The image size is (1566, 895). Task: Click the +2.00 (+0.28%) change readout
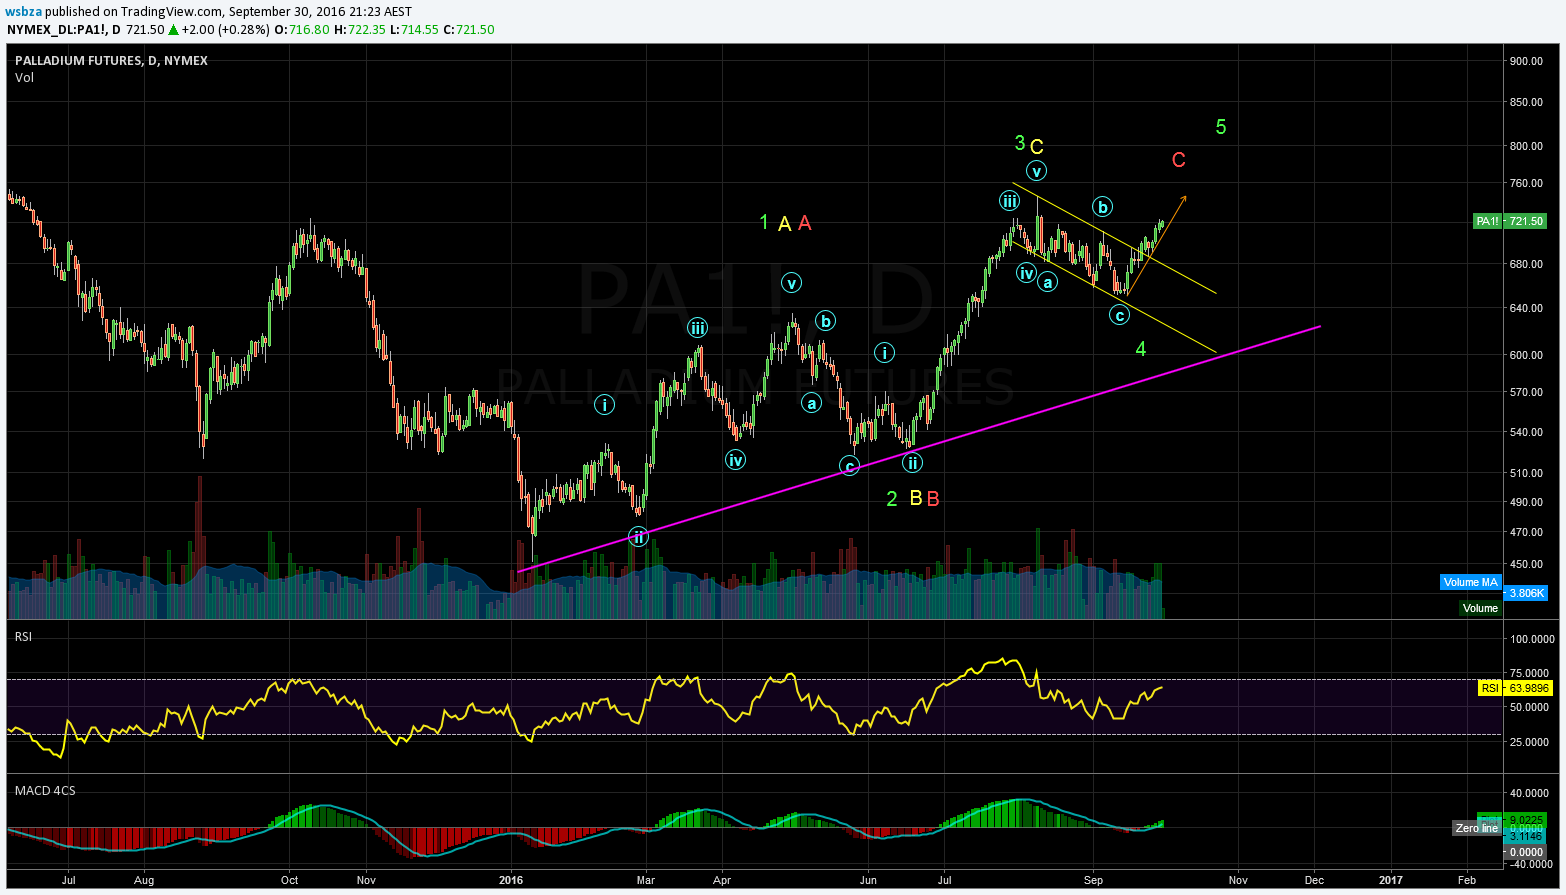tap(225, 29)
